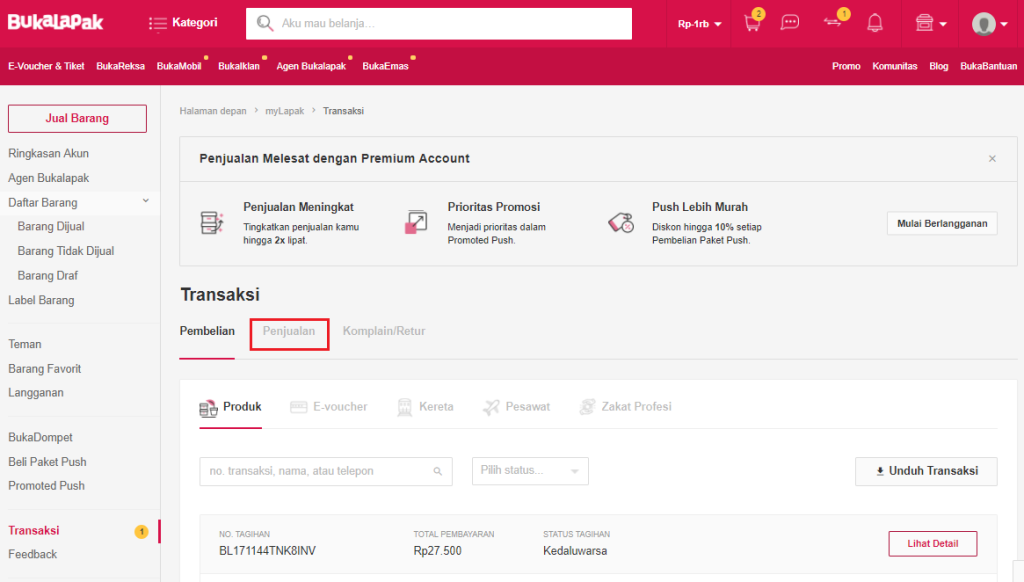Open BukaEmas link
1024x582 pixels.
coord(385,66)
